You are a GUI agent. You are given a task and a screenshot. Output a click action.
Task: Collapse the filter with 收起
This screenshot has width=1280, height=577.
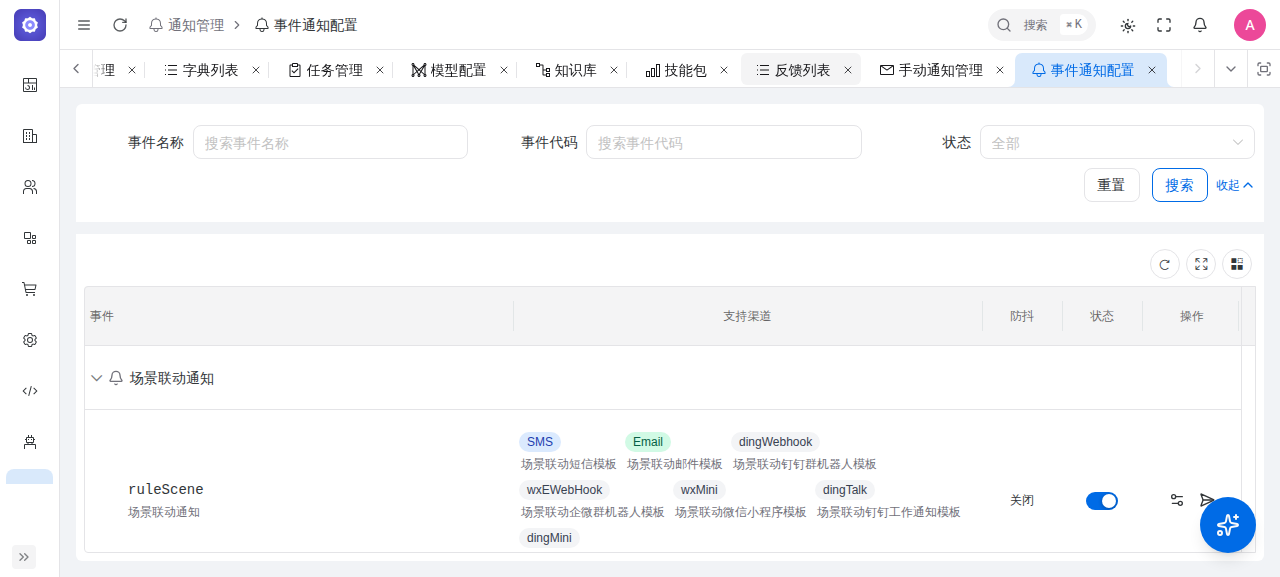[1235, 185]
